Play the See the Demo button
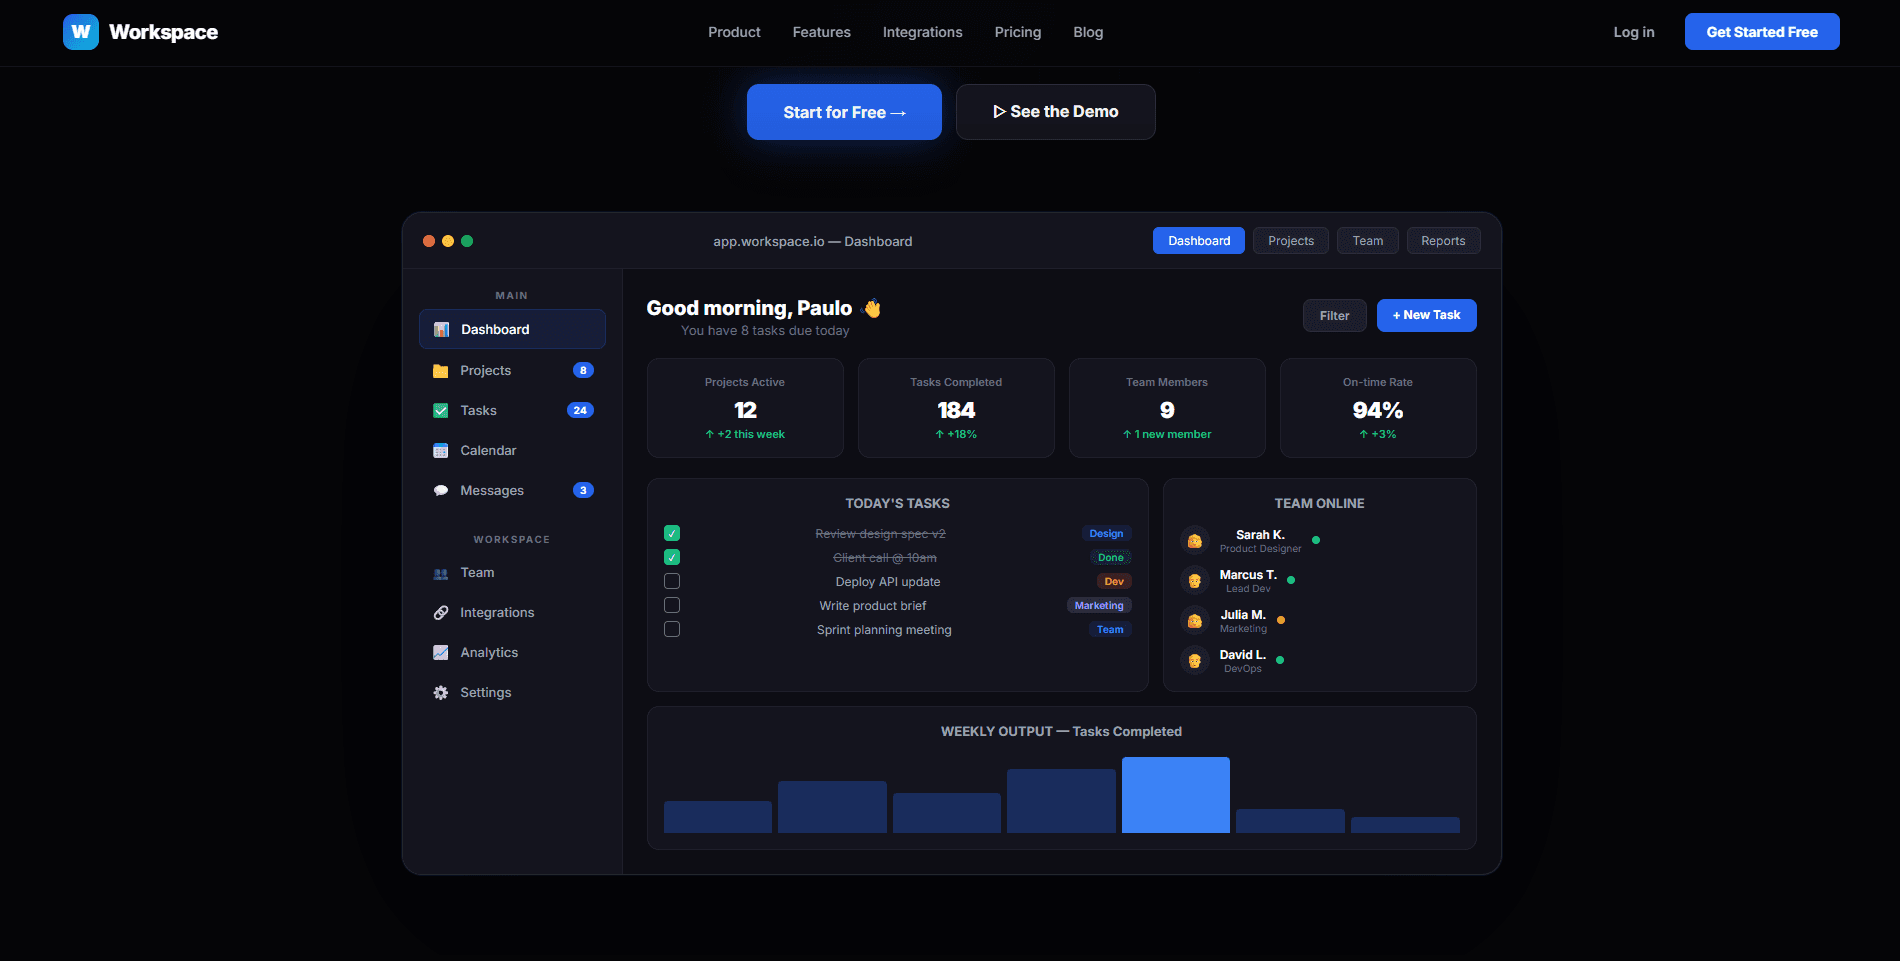1900x961 pixels. click(1056, 112)
